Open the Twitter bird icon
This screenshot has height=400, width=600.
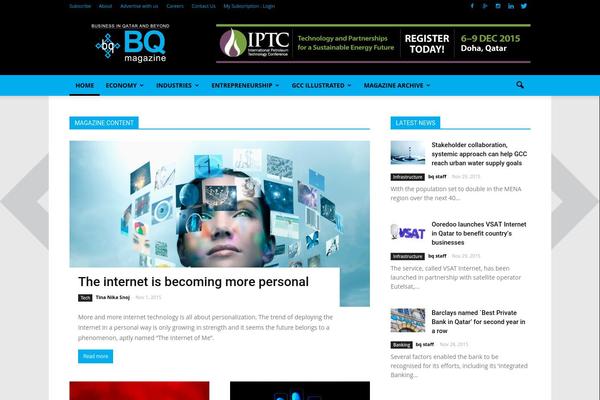click(x=525, y=6)
